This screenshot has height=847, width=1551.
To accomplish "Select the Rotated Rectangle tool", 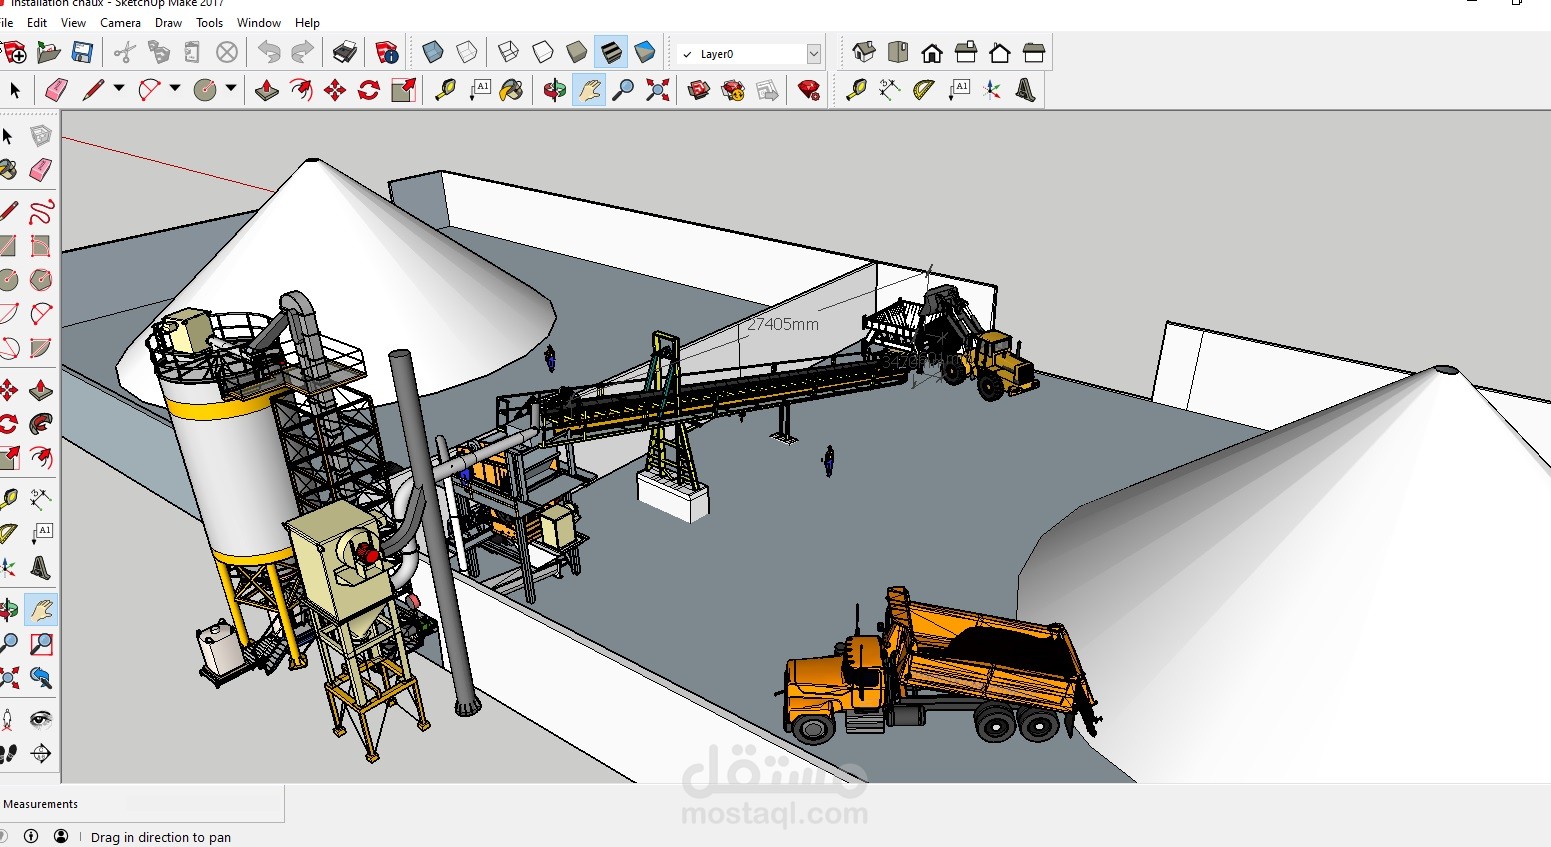I will coord(41,246).
